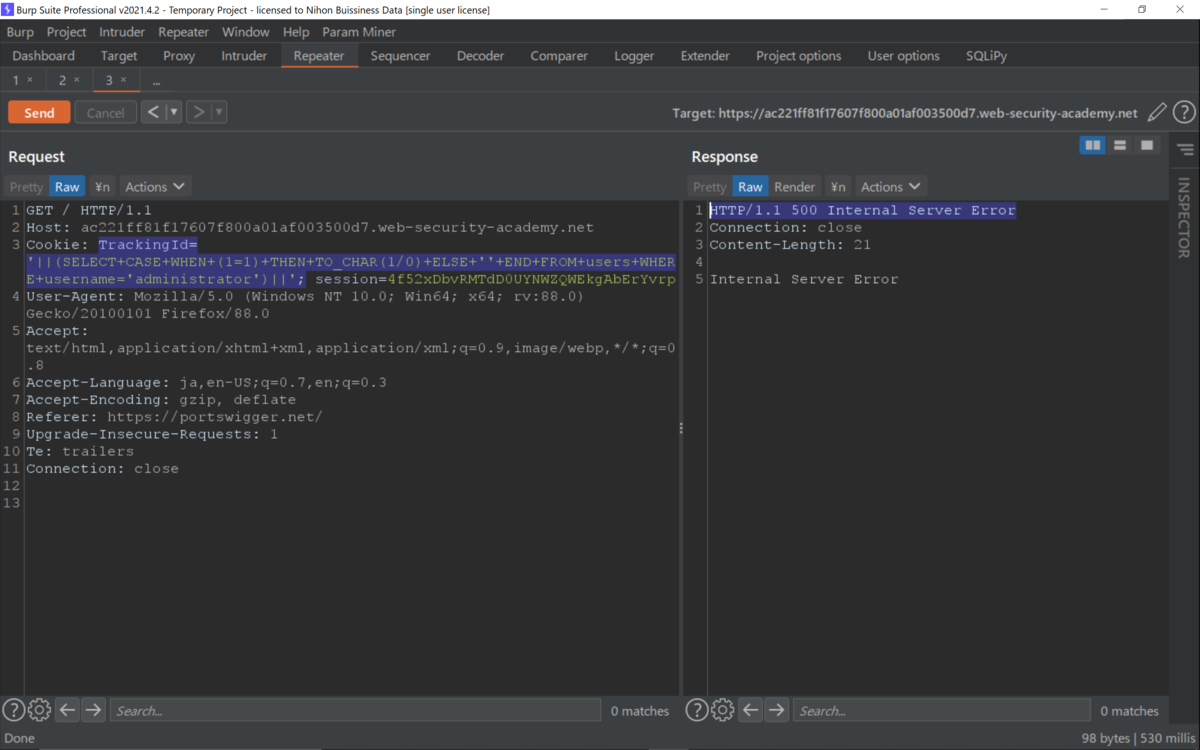Viewport: 1200px width, 750px height.
Task: Open the Project menu
Action: click(x=67, y=32)
